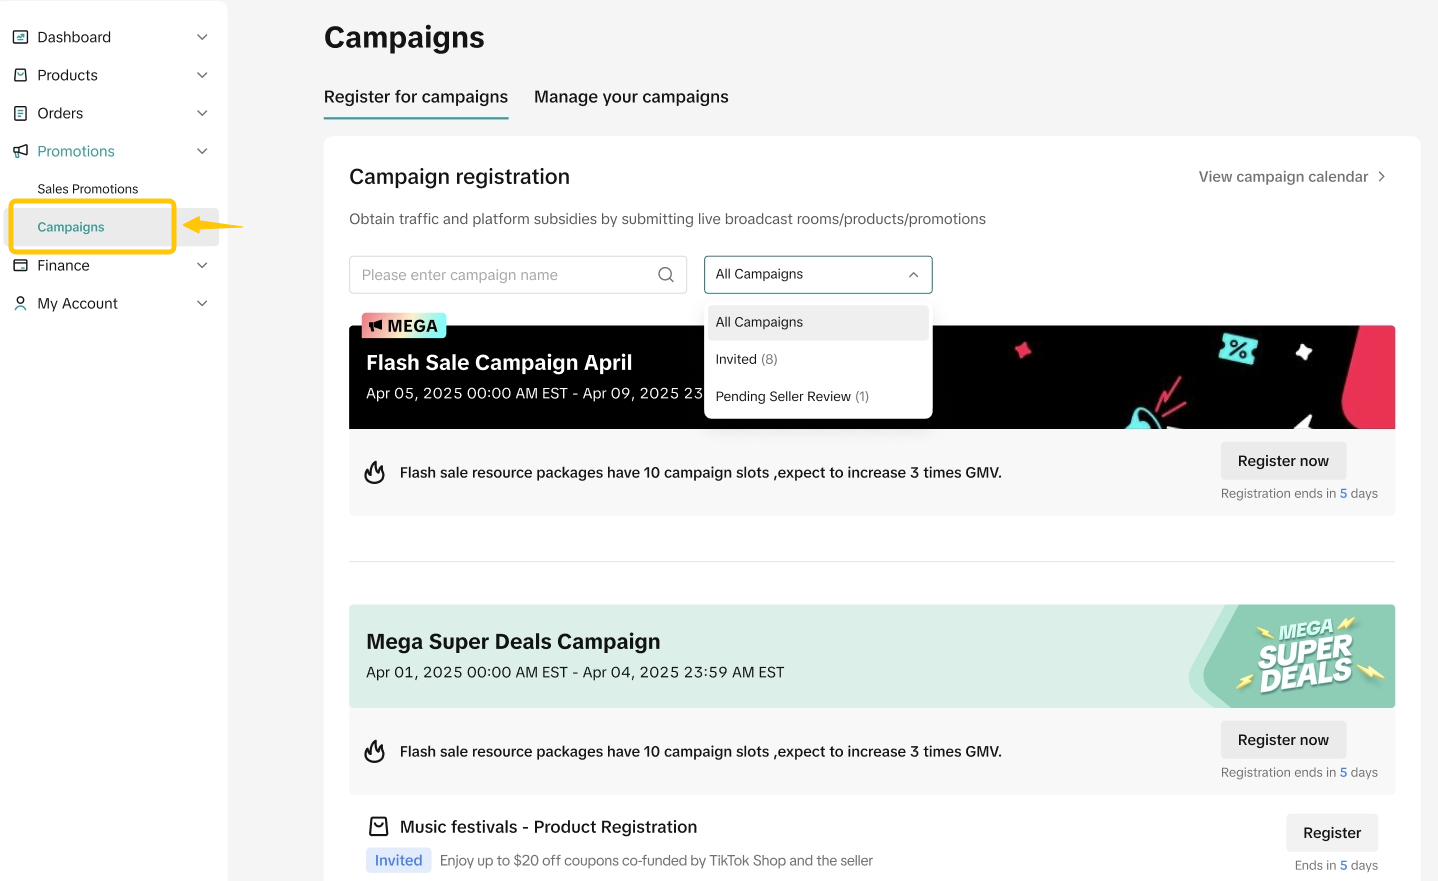The height and width of the screenshot is (881, 1438).
Task: Choose Pending Seller Review option
Action: pos(792,397)
